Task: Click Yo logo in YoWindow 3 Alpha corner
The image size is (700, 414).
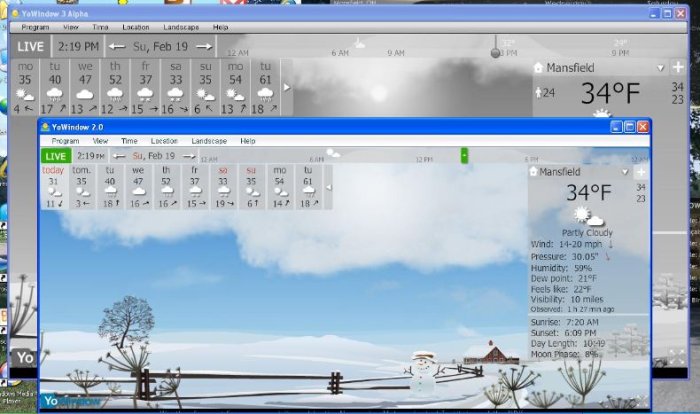Action: point(25,358)
